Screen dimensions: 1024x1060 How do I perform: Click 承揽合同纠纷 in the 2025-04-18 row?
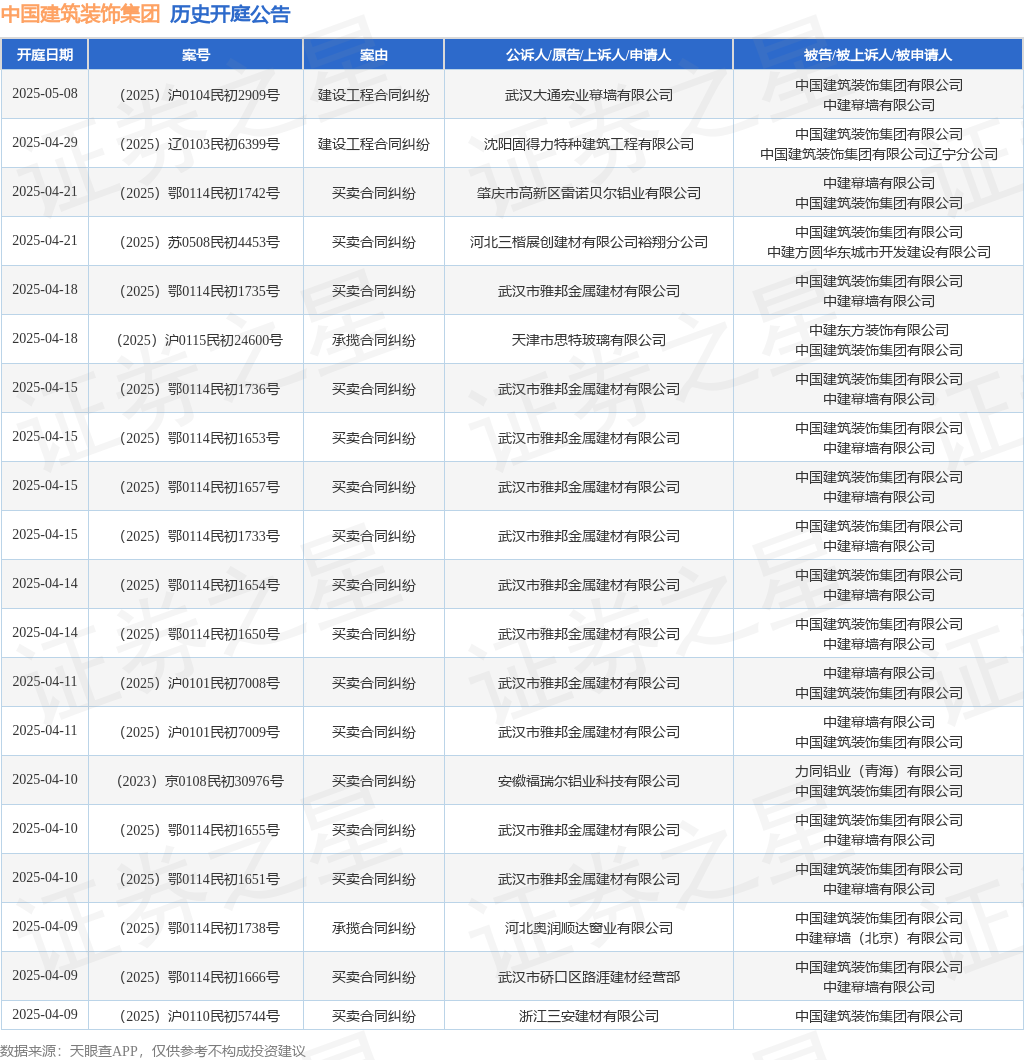pos(374,340)
